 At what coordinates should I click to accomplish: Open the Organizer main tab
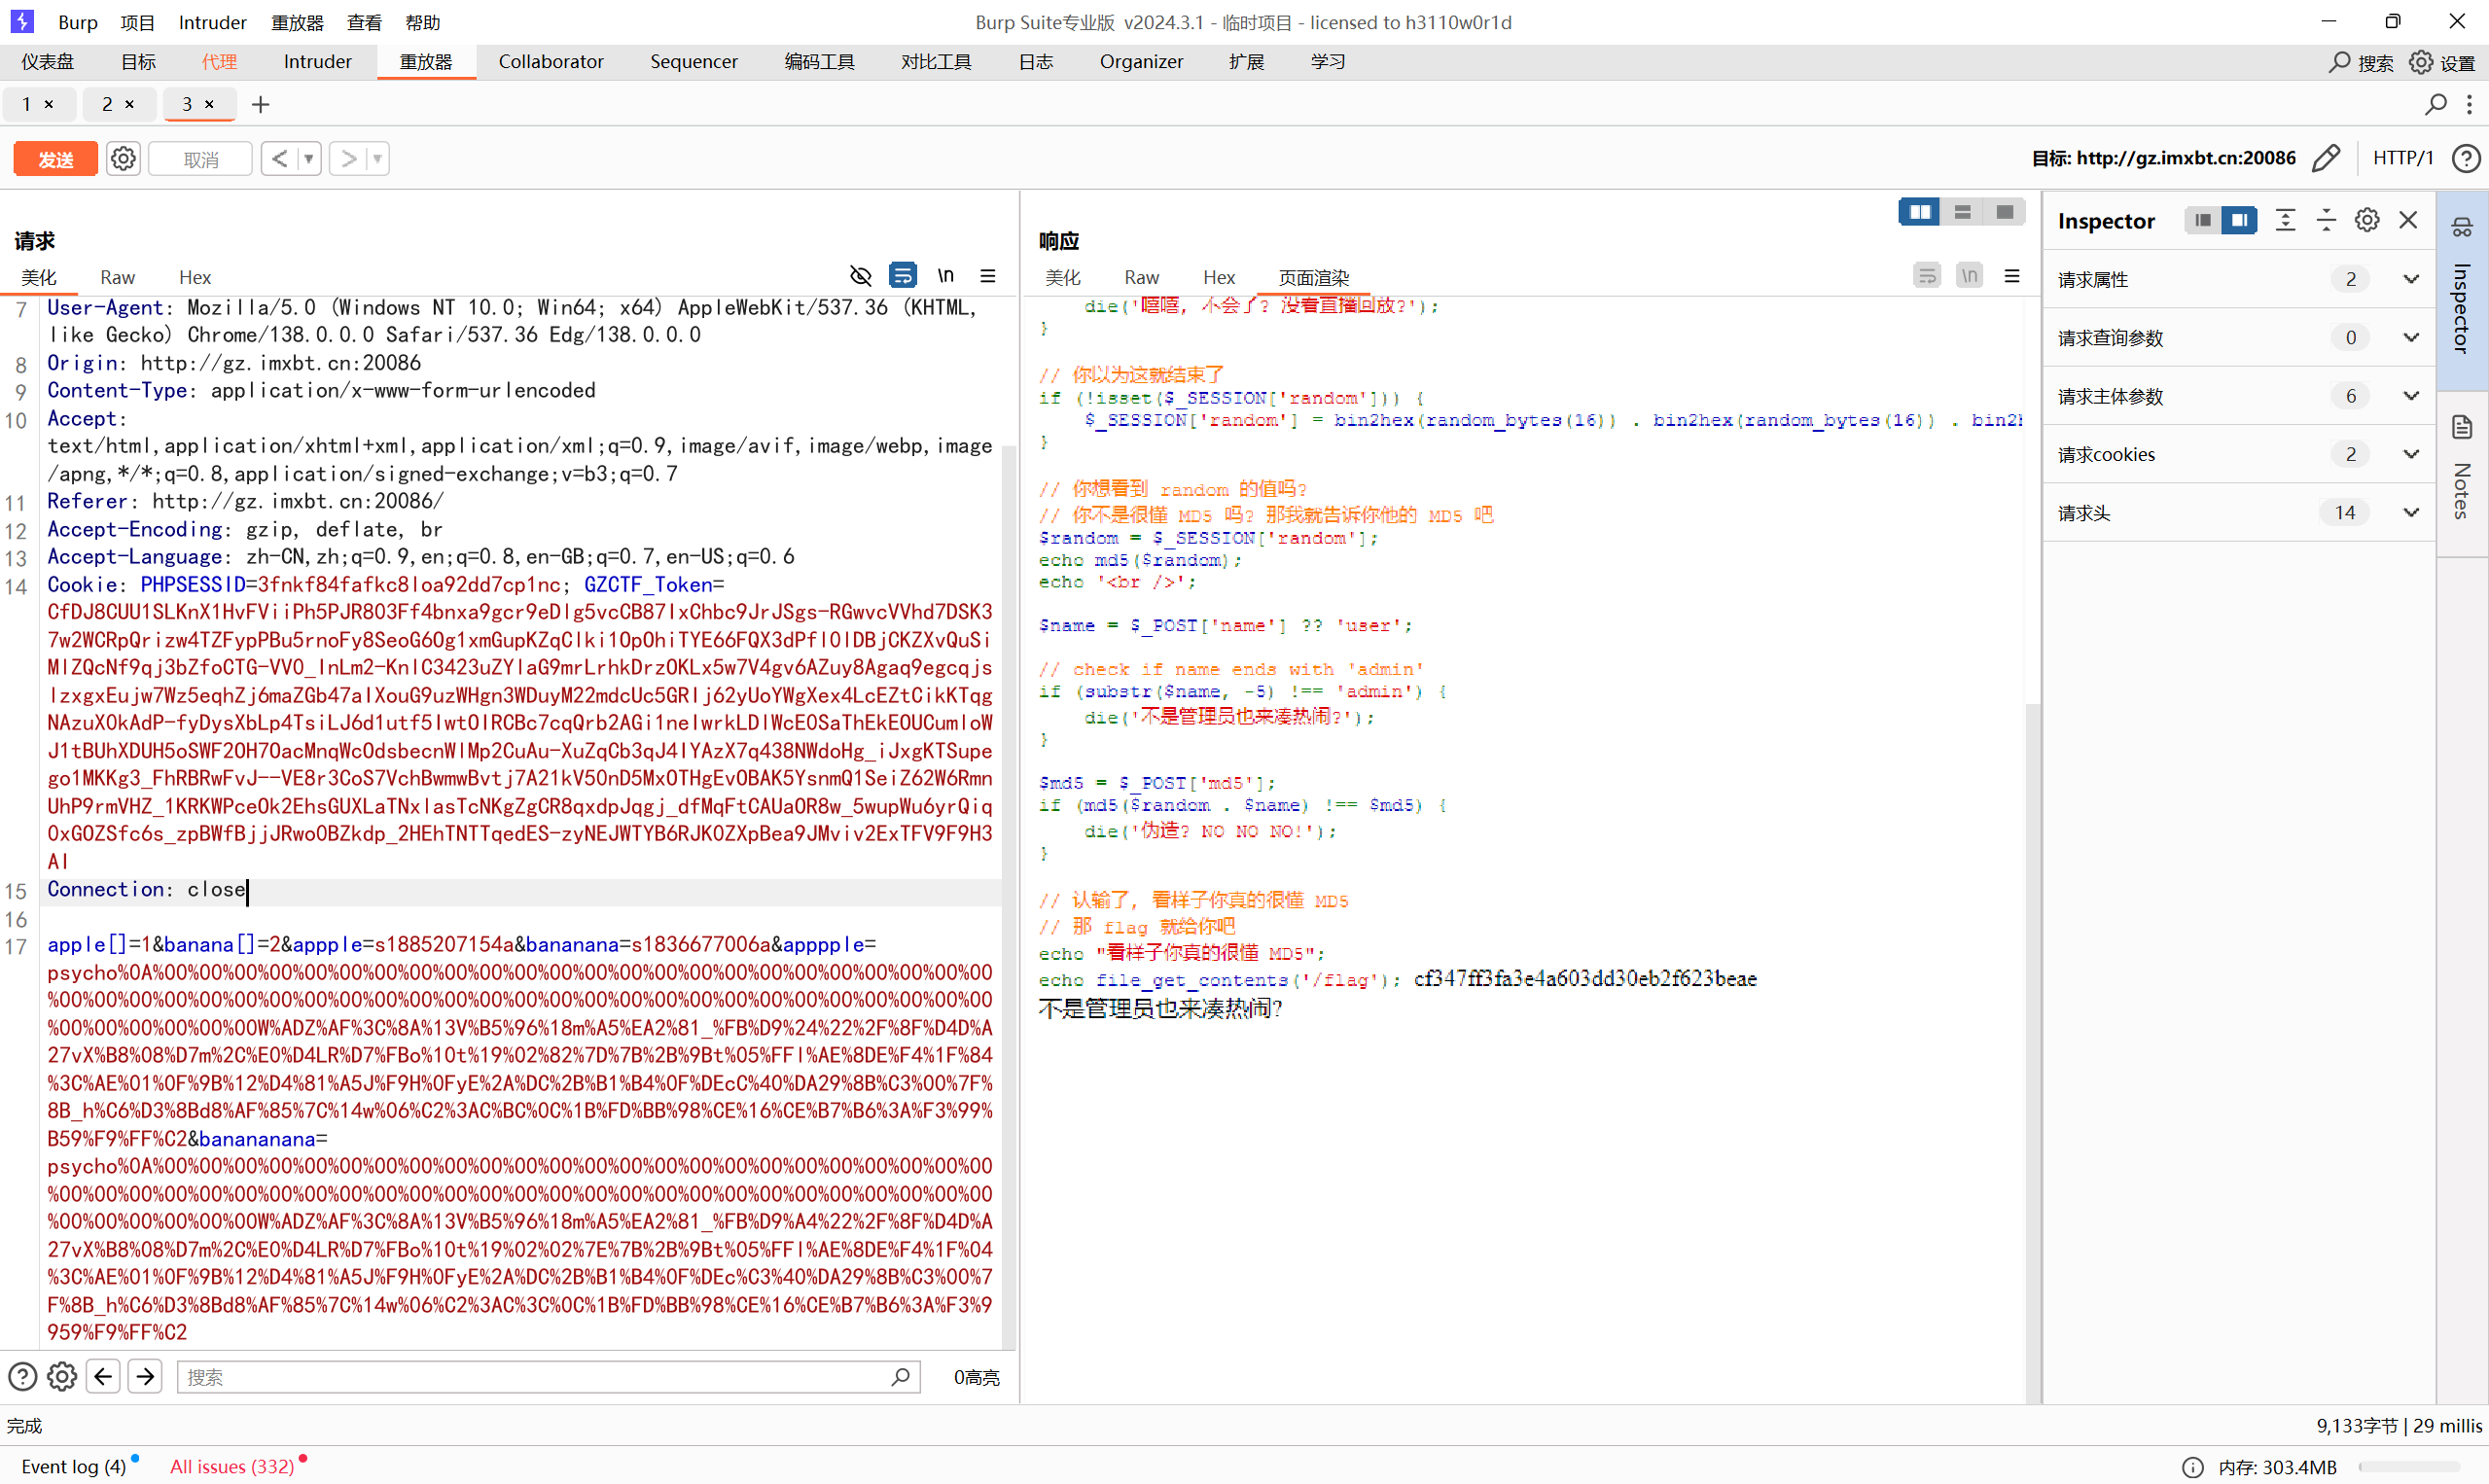click(1141, 62)
